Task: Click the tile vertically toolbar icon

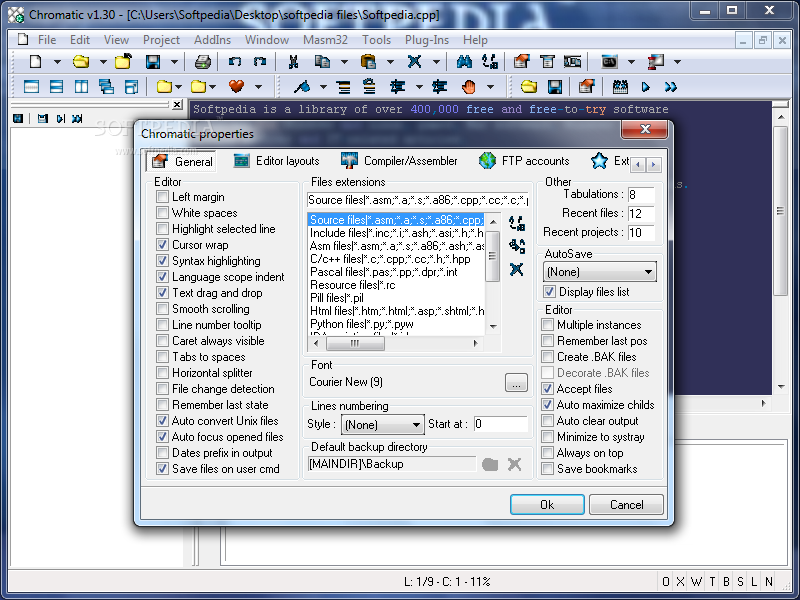Action: pyautogui.click(x=81, y=87)
